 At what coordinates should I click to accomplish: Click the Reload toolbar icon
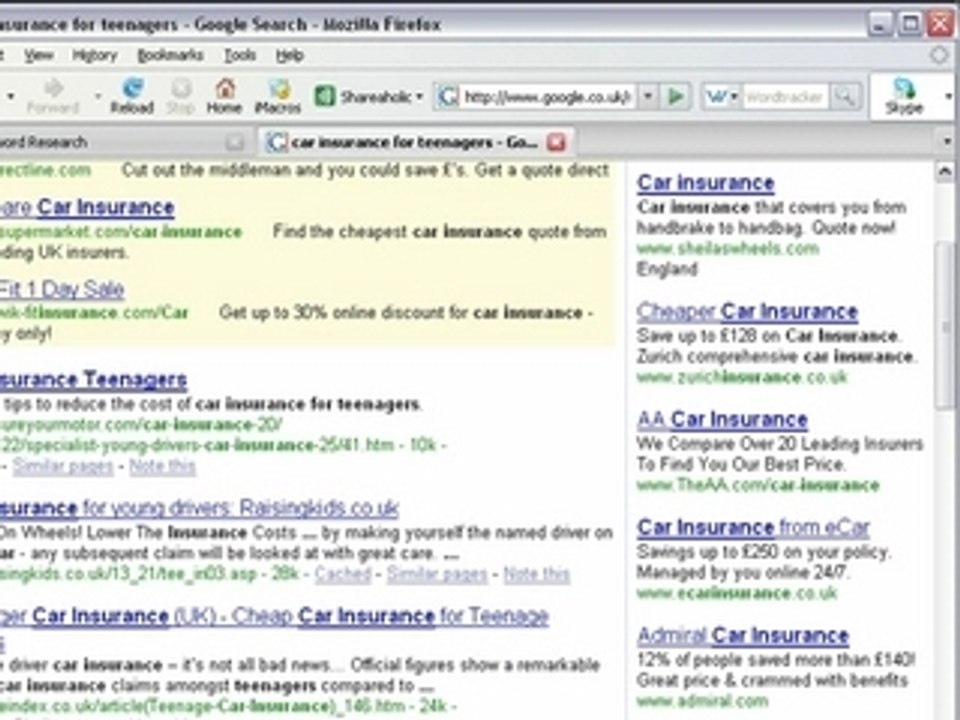click(x=132, y=96)
